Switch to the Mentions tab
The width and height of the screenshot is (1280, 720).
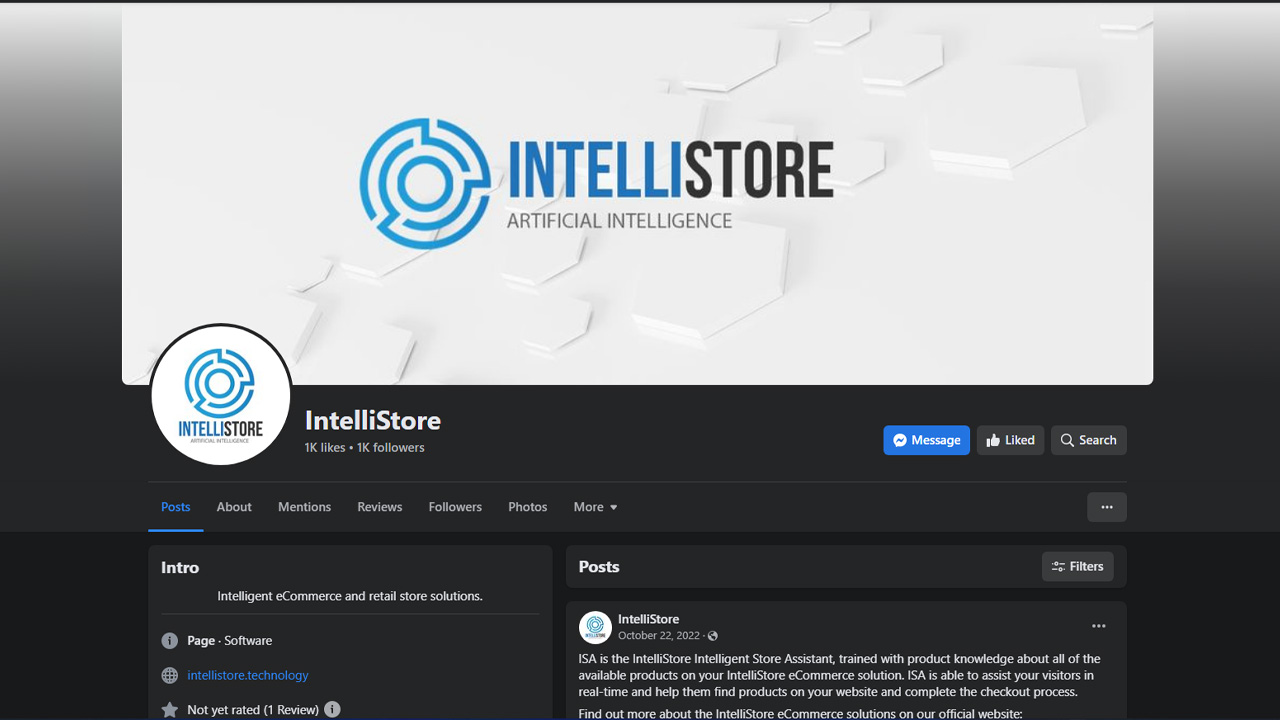(304, 507)
